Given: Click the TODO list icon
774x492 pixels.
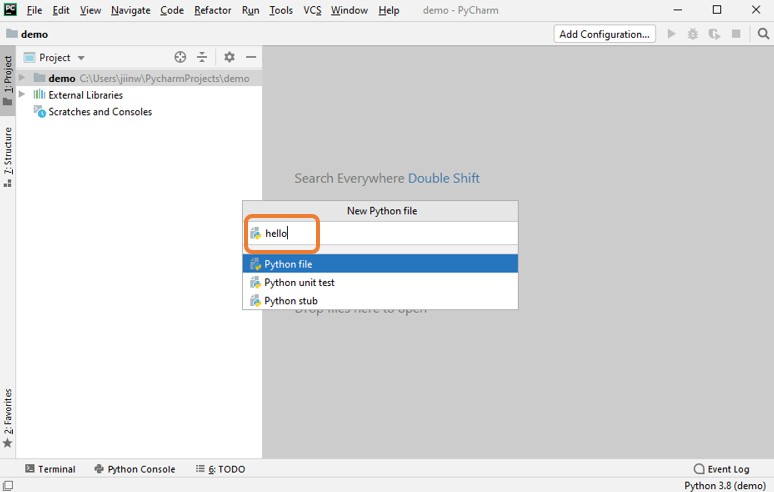Looking at the screenshot, I should pos(200,468).
